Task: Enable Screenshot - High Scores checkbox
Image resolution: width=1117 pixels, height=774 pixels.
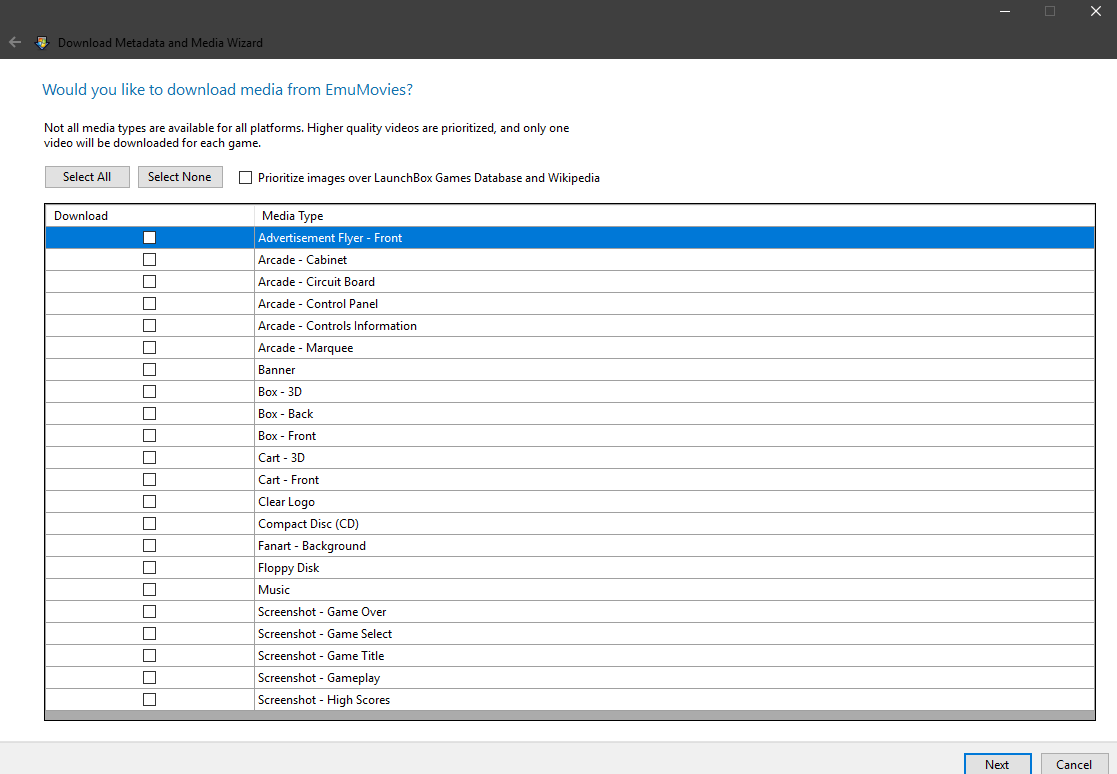Action: point(150,700)
